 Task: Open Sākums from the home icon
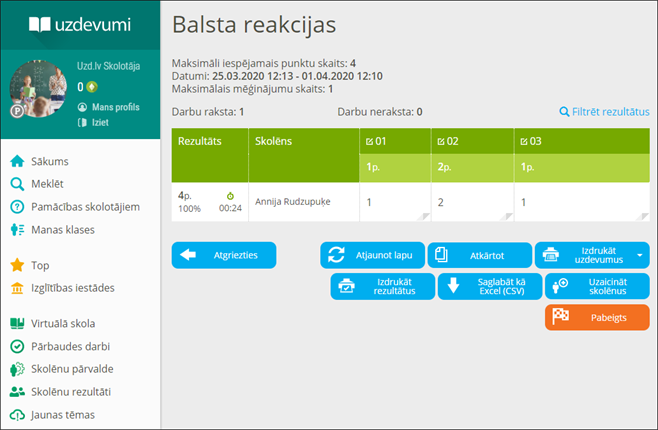pos(17,161)
